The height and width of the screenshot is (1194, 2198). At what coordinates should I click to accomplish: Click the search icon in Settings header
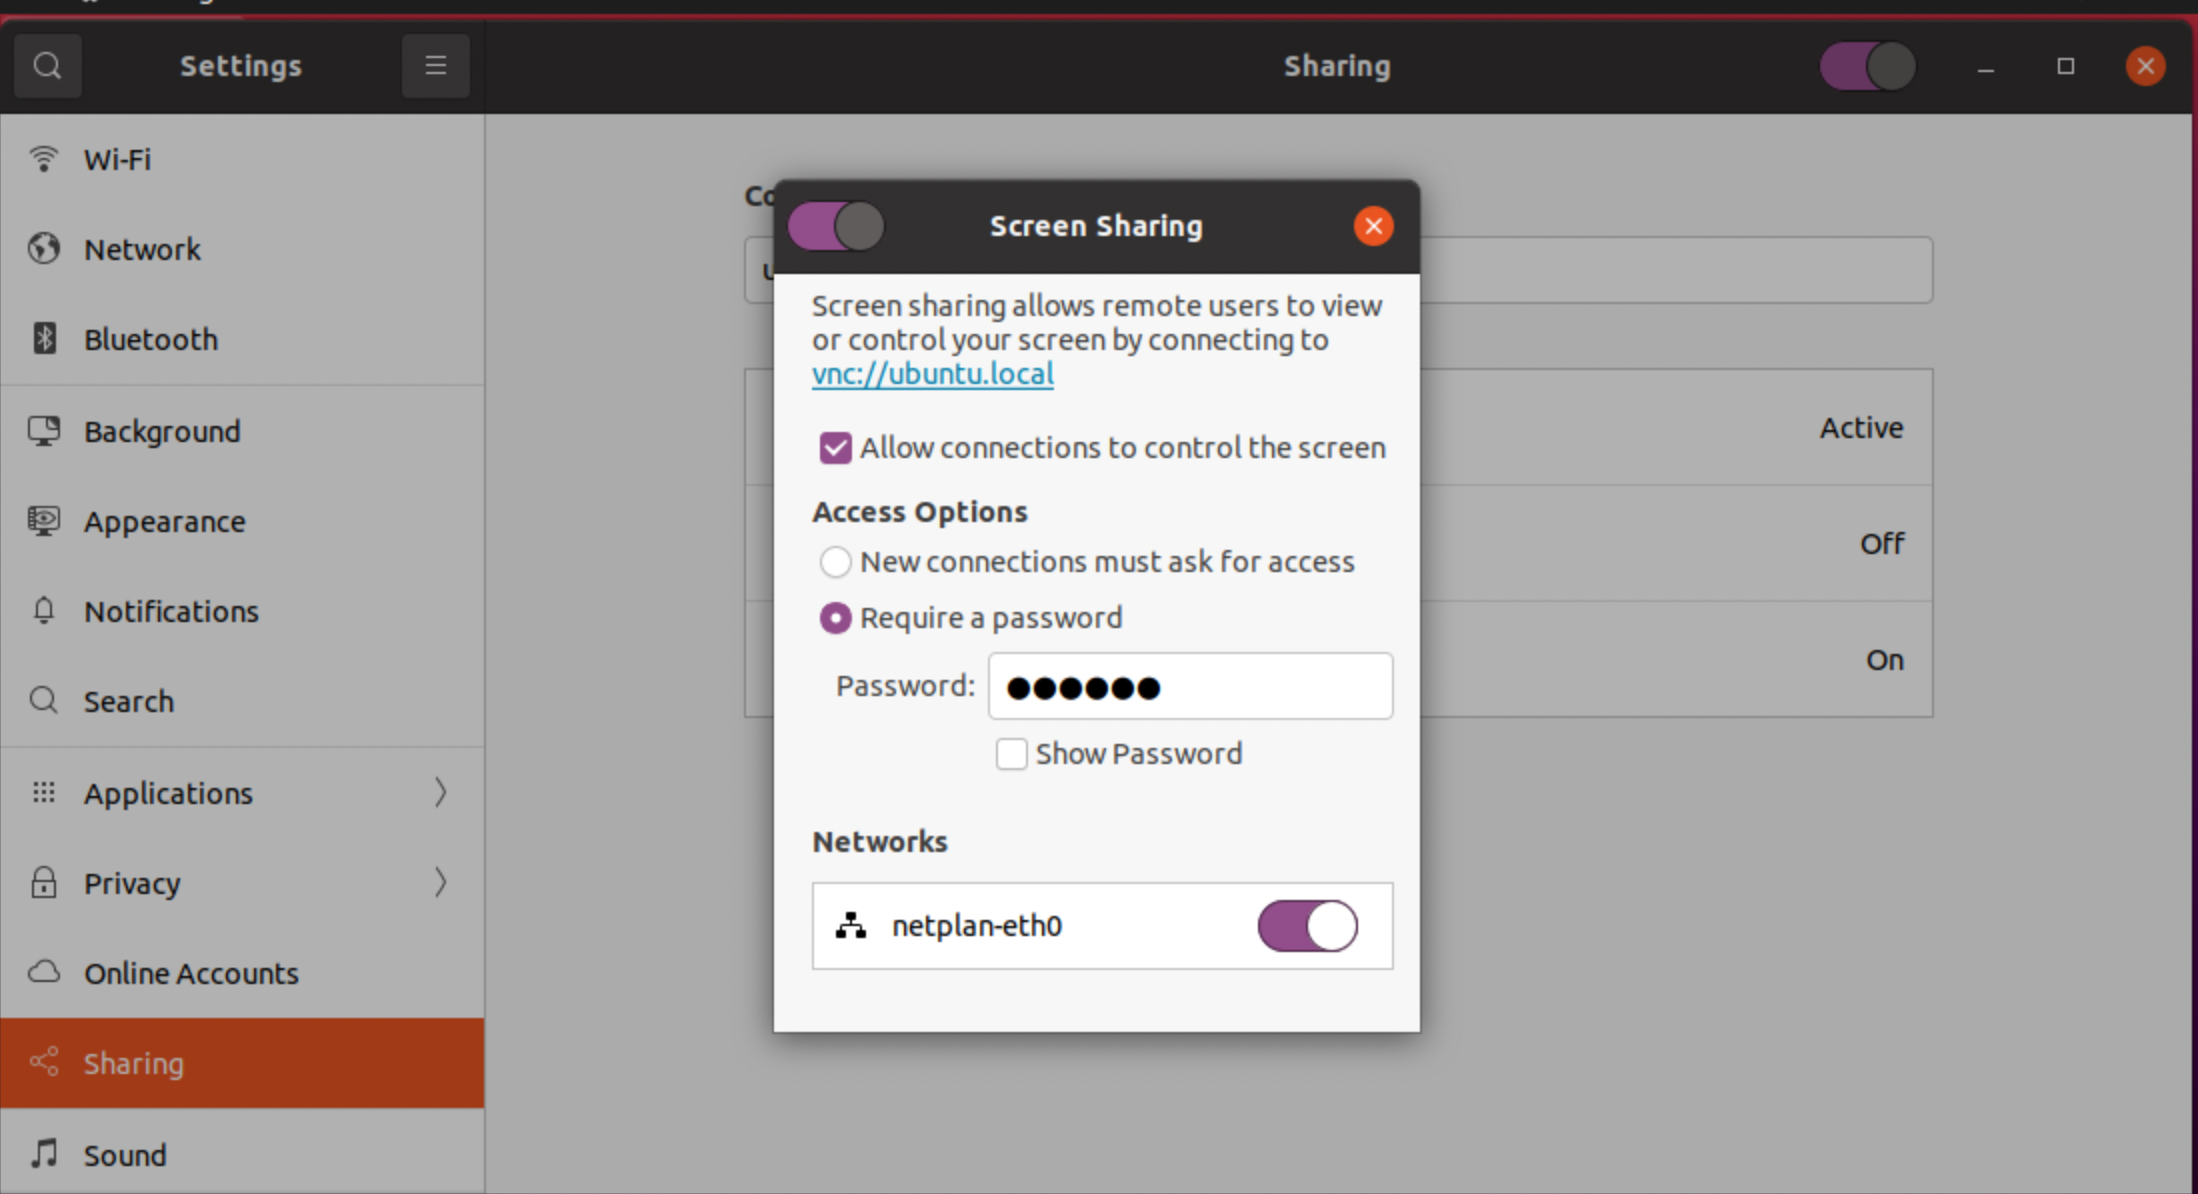click(x=47, y=66)
